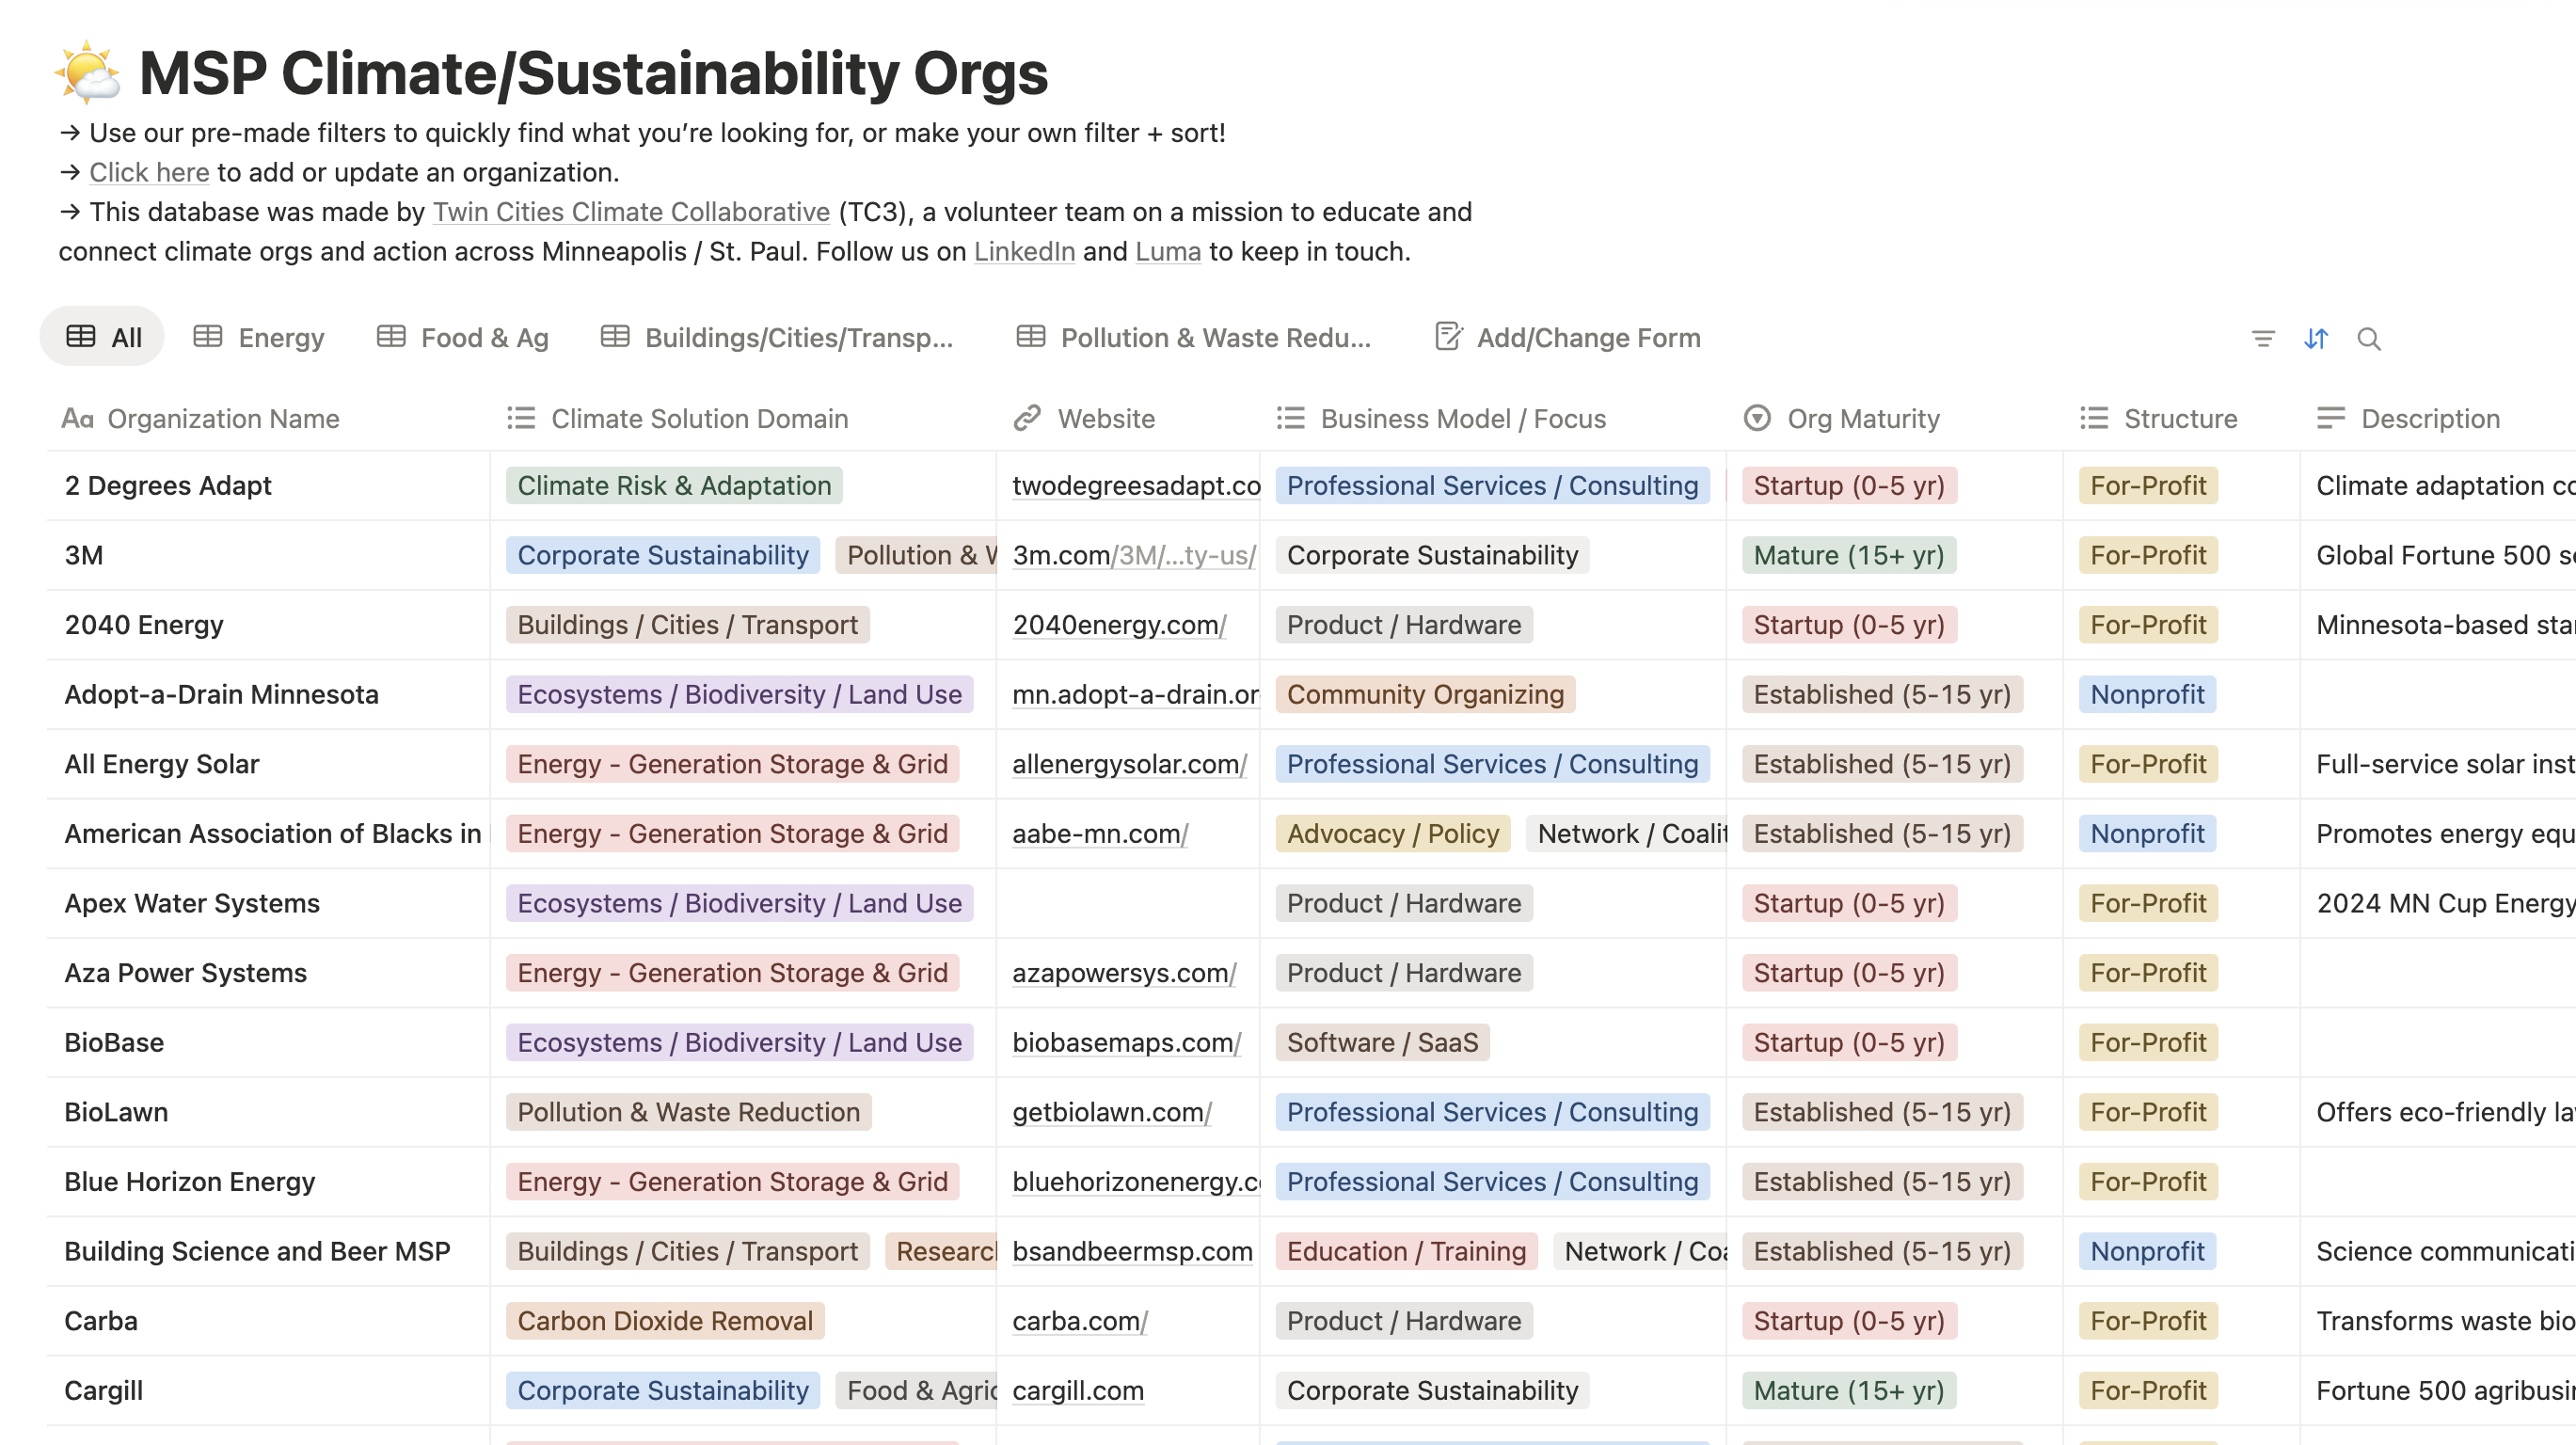Image resolution: width=2576 pixels, height=1445 pixels.
Task: Open the Business Model / Focus column header
Action: click(x=1462, y=418)
